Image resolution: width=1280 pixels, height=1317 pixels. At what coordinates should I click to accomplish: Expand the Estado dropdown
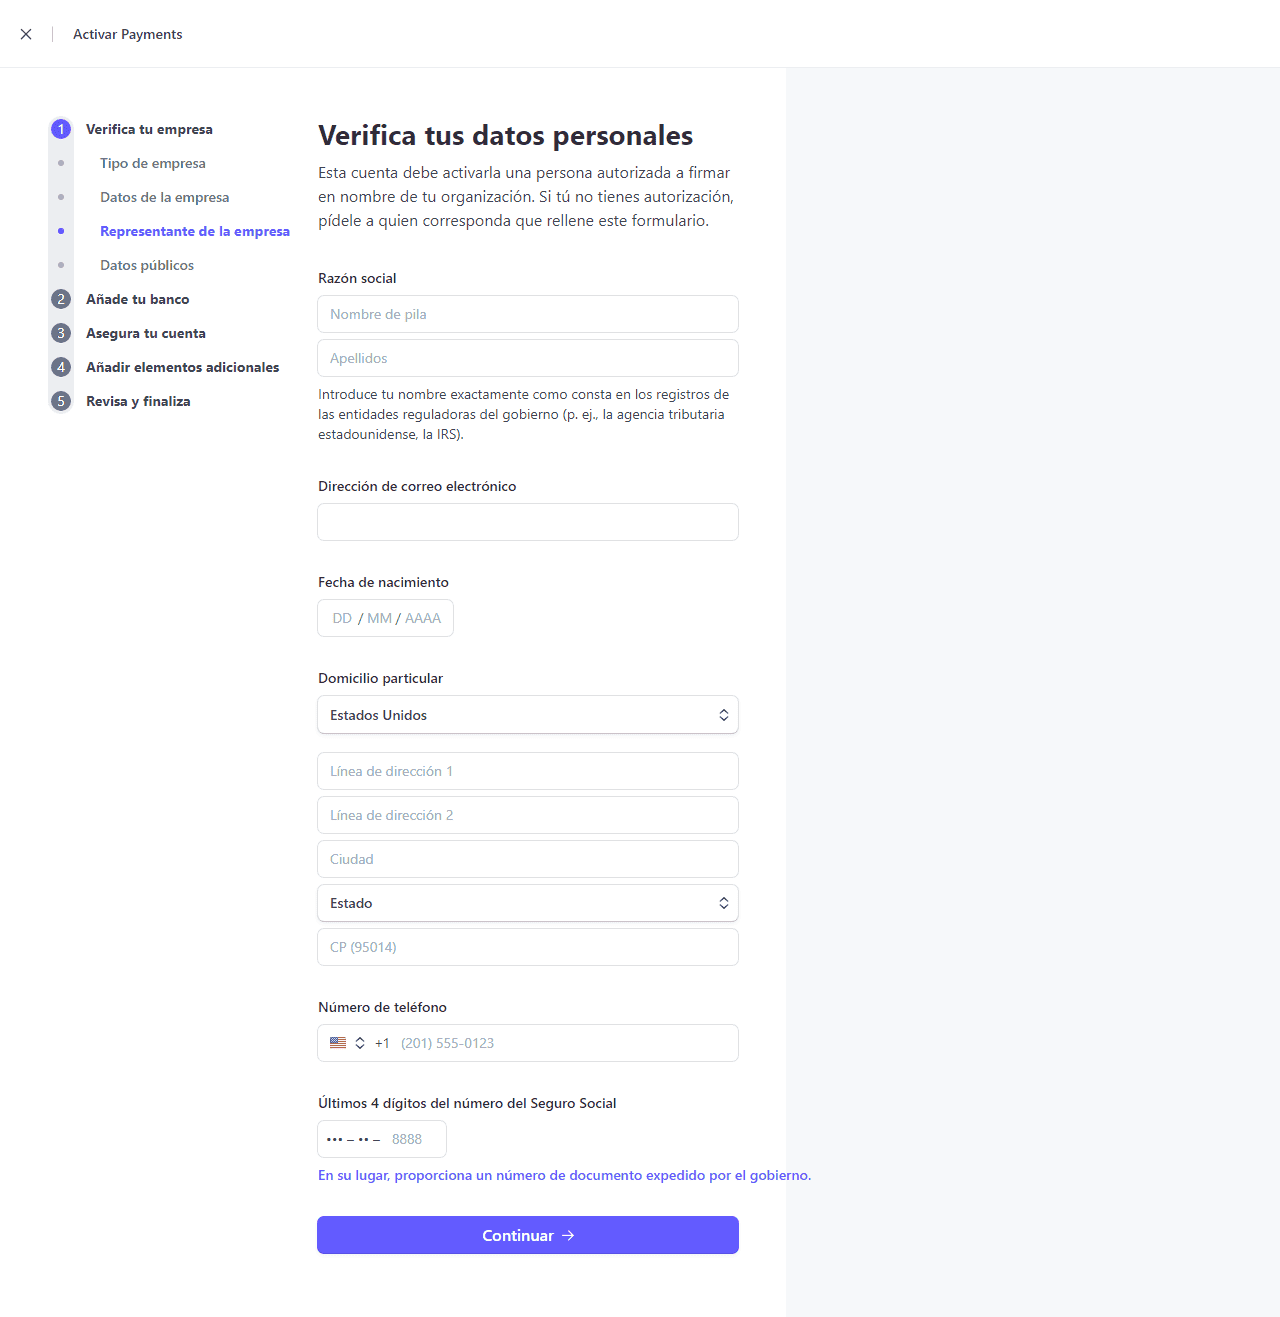(527, 903)
